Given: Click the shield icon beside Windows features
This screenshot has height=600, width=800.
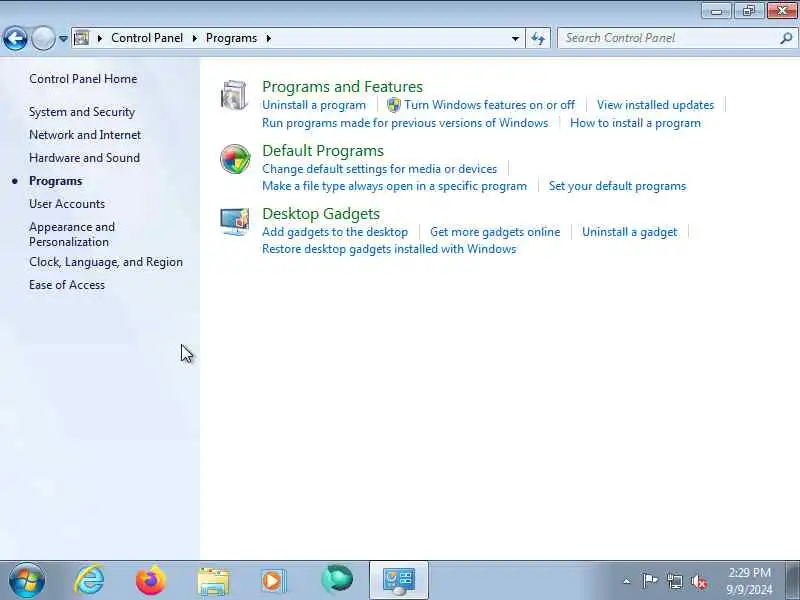Looking at the screenshot, I should pos(393,105).
